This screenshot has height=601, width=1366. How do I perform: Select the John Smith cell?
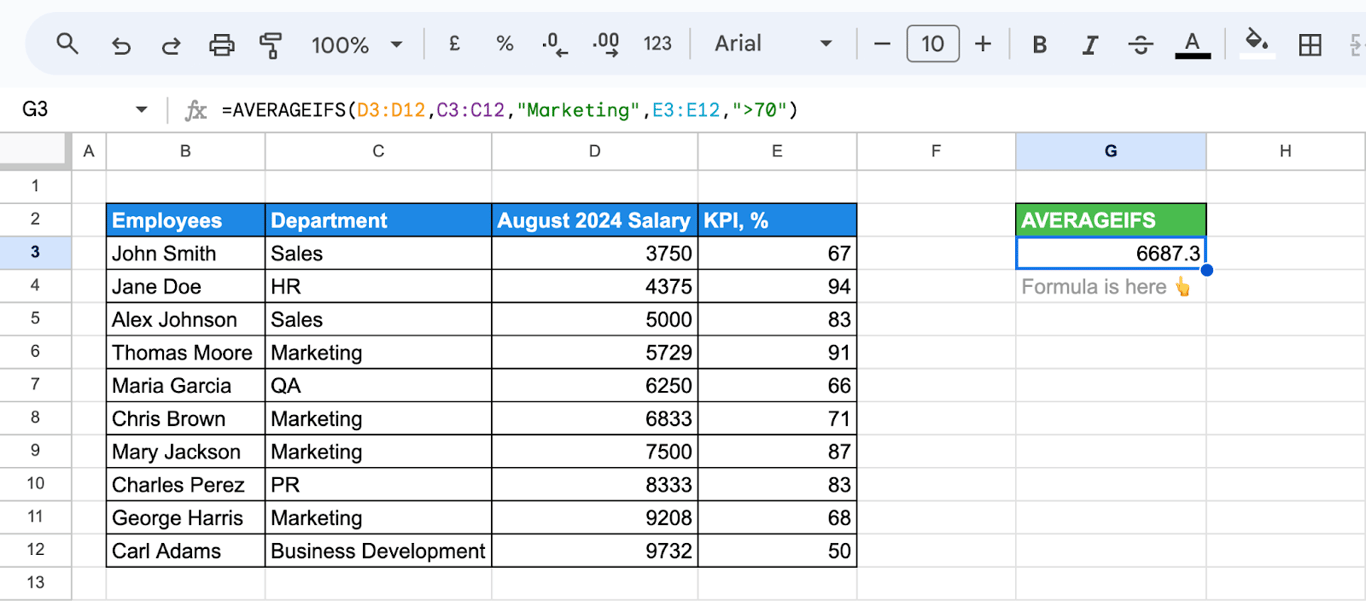click(x=186, y=253)
